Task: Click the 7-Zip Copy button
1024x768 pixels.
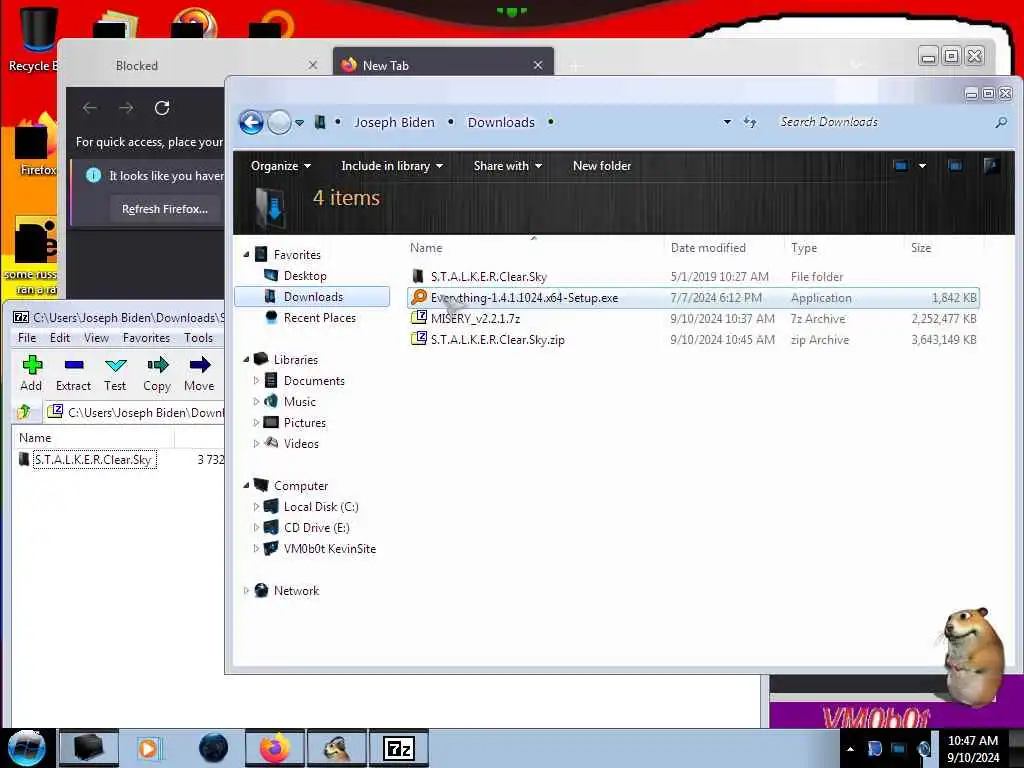Action: 157,374
